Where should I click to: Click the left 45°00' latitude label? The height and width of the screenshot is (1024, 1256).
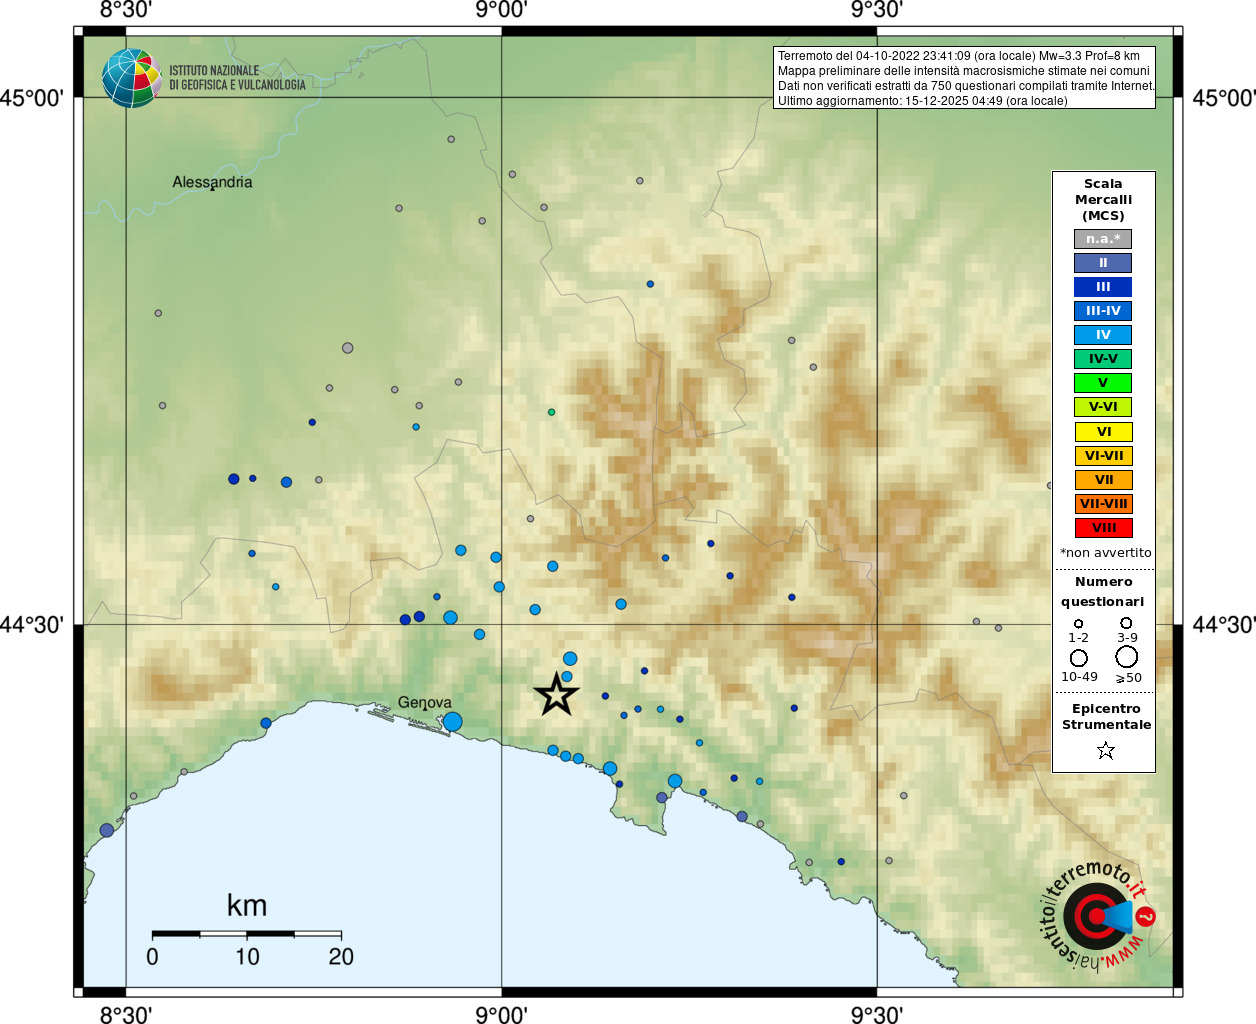pos(32,98)
